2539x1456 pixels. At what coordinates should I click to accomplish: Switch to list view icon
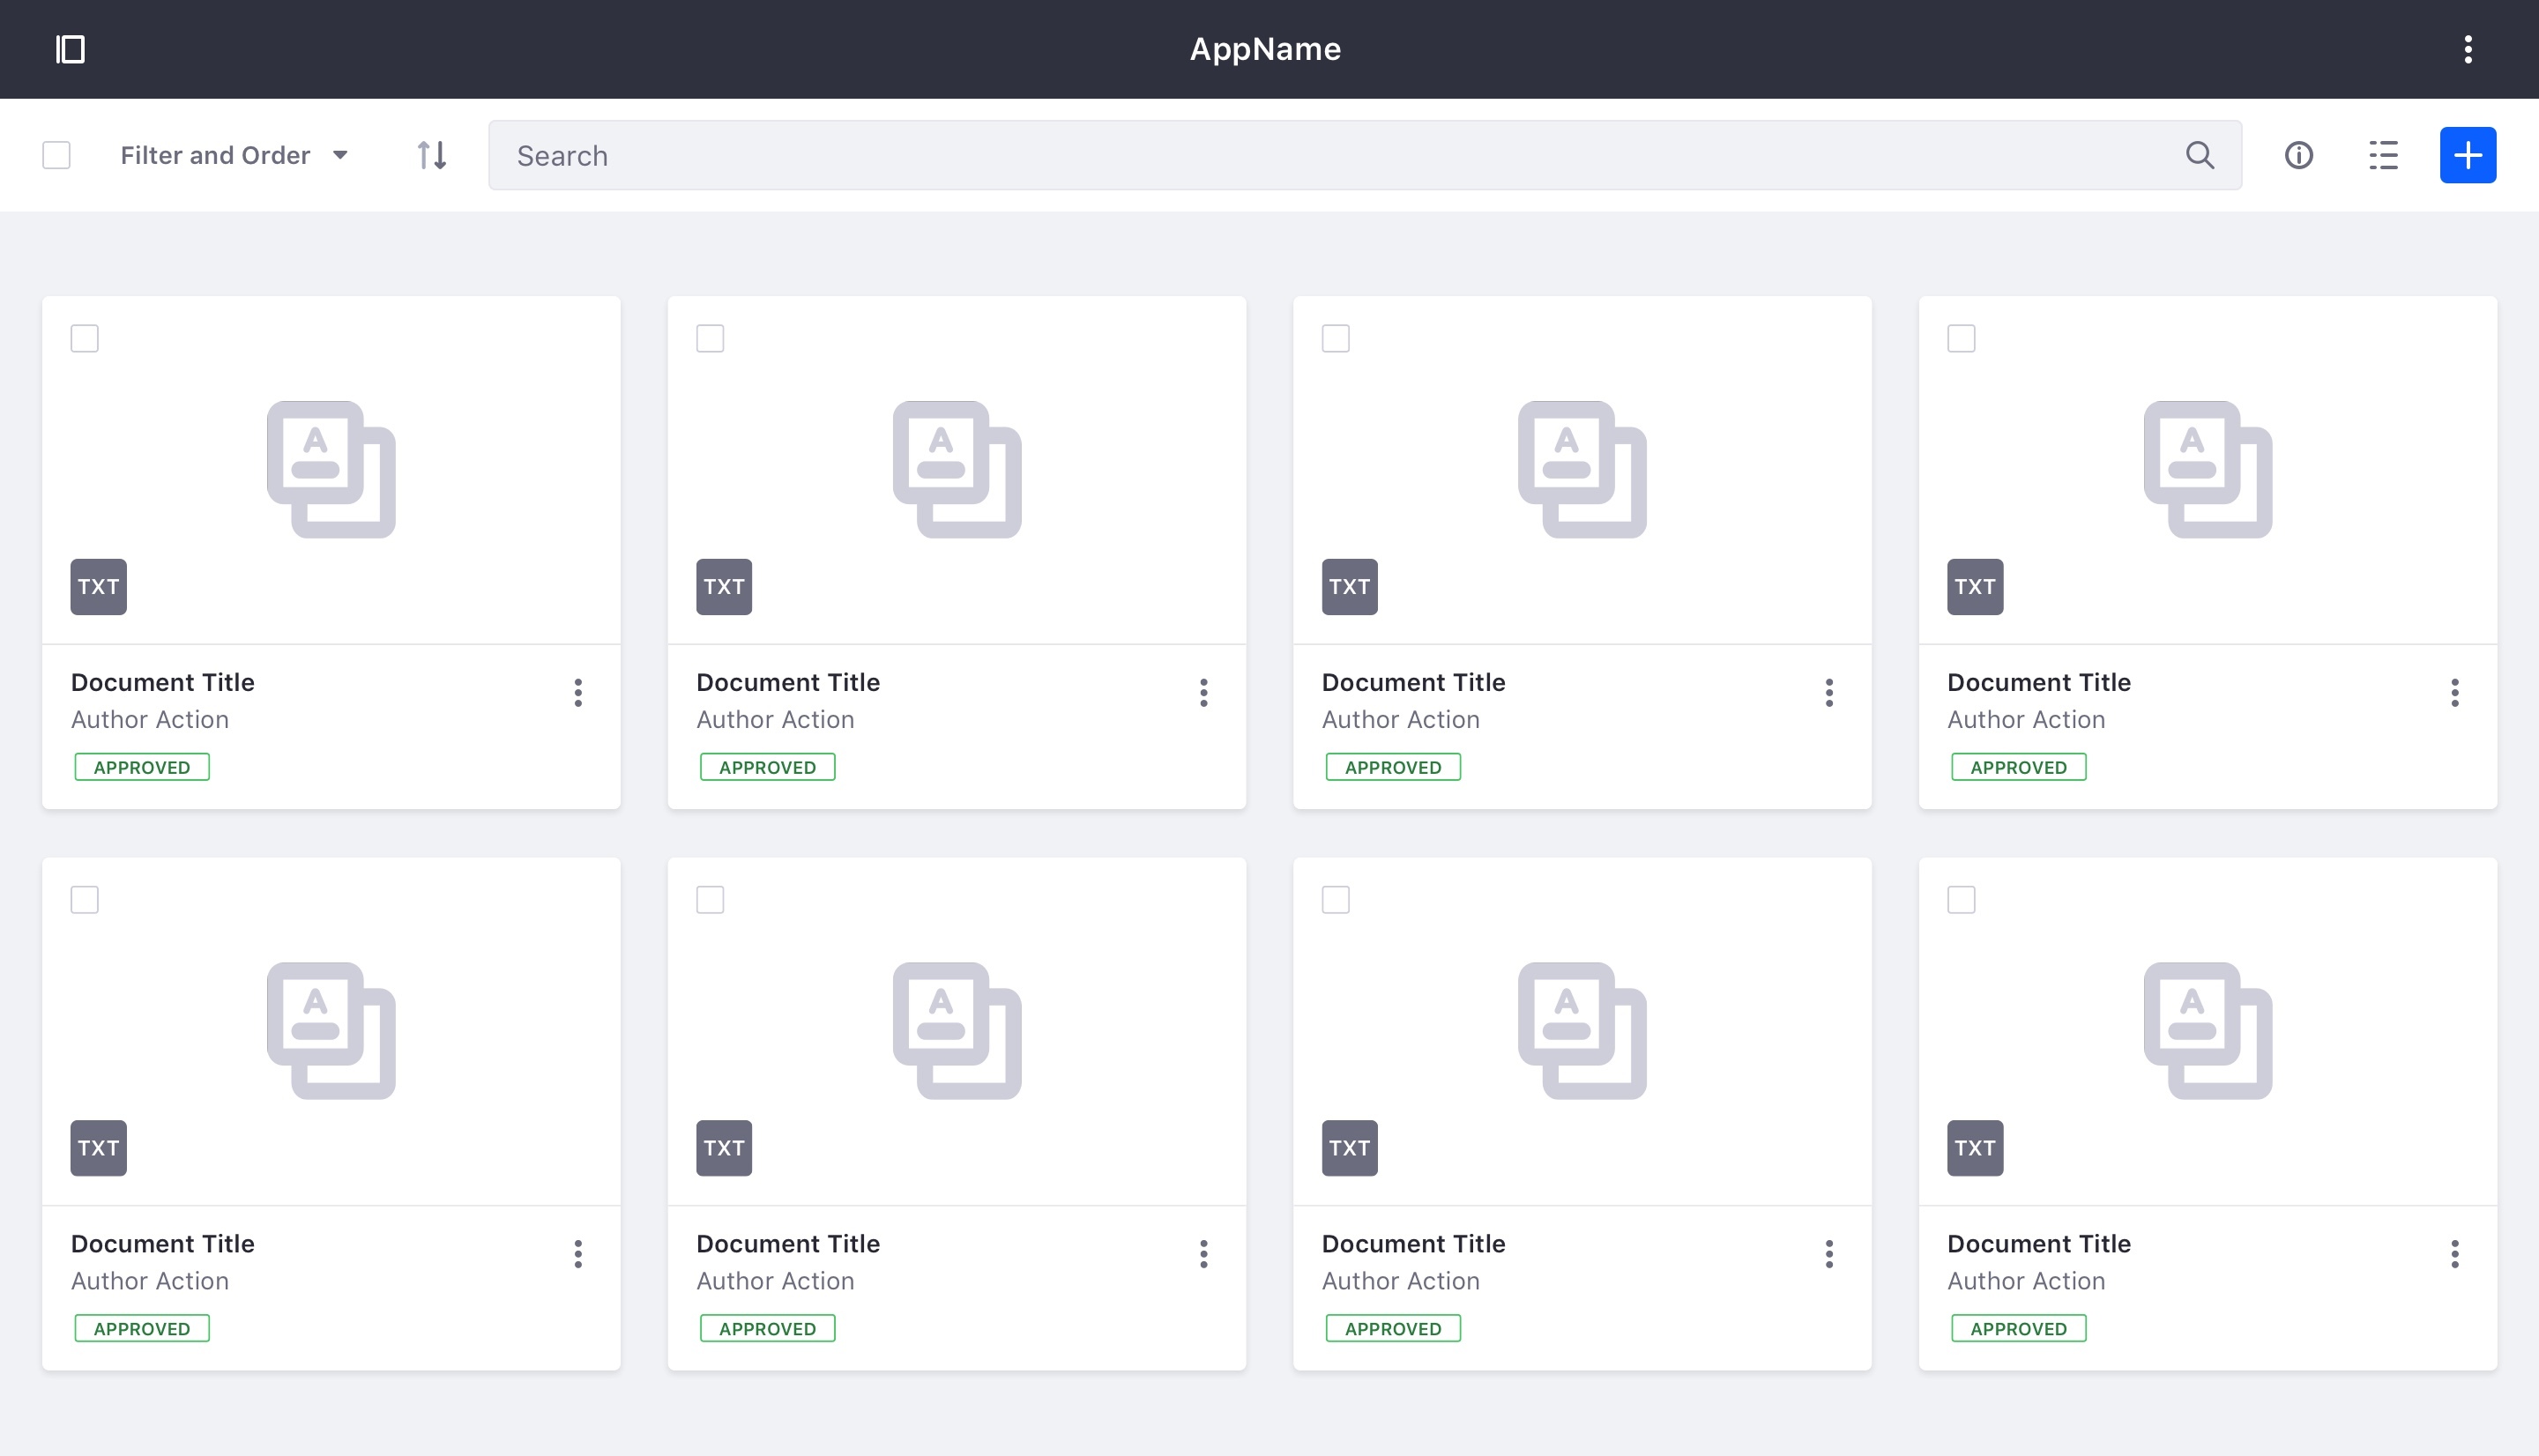2383,155
